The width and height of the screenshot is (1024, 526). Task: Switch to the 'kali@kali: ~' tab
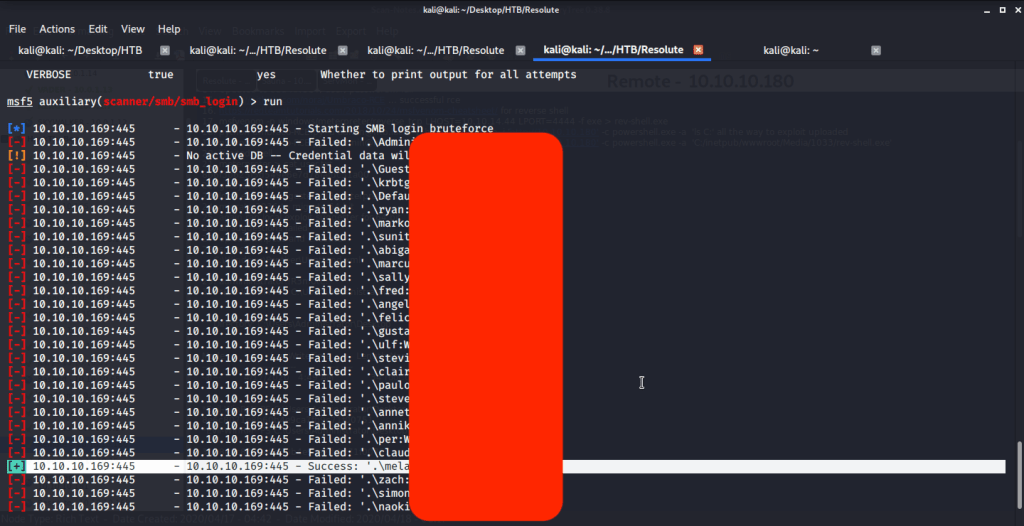pos(790,50)
